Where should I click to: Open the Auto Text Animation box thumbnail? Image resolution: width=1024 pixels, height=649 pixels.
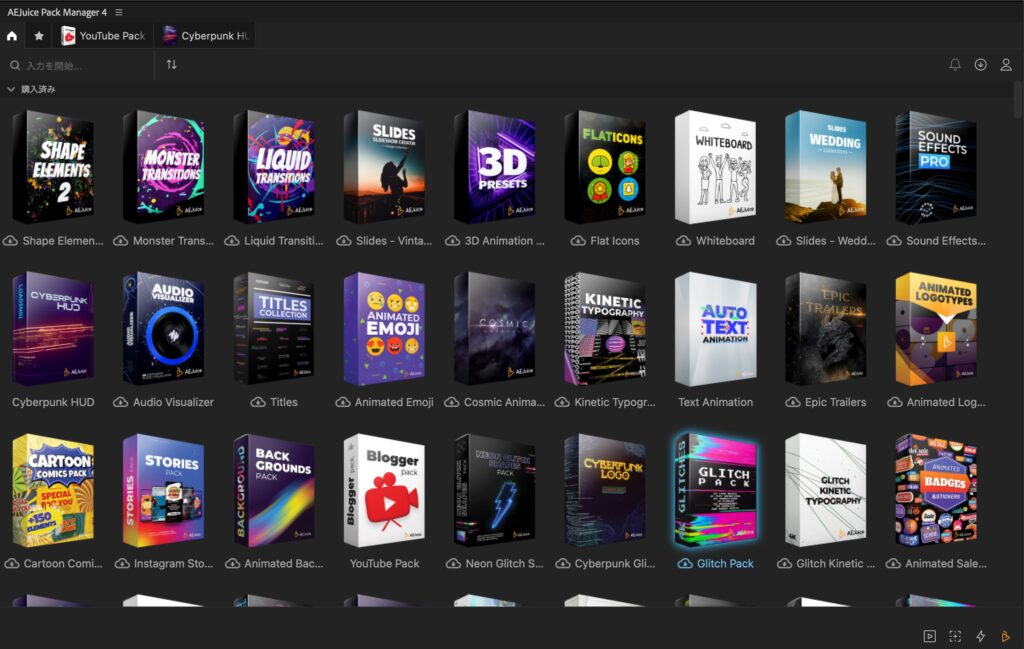coord(715,328)
